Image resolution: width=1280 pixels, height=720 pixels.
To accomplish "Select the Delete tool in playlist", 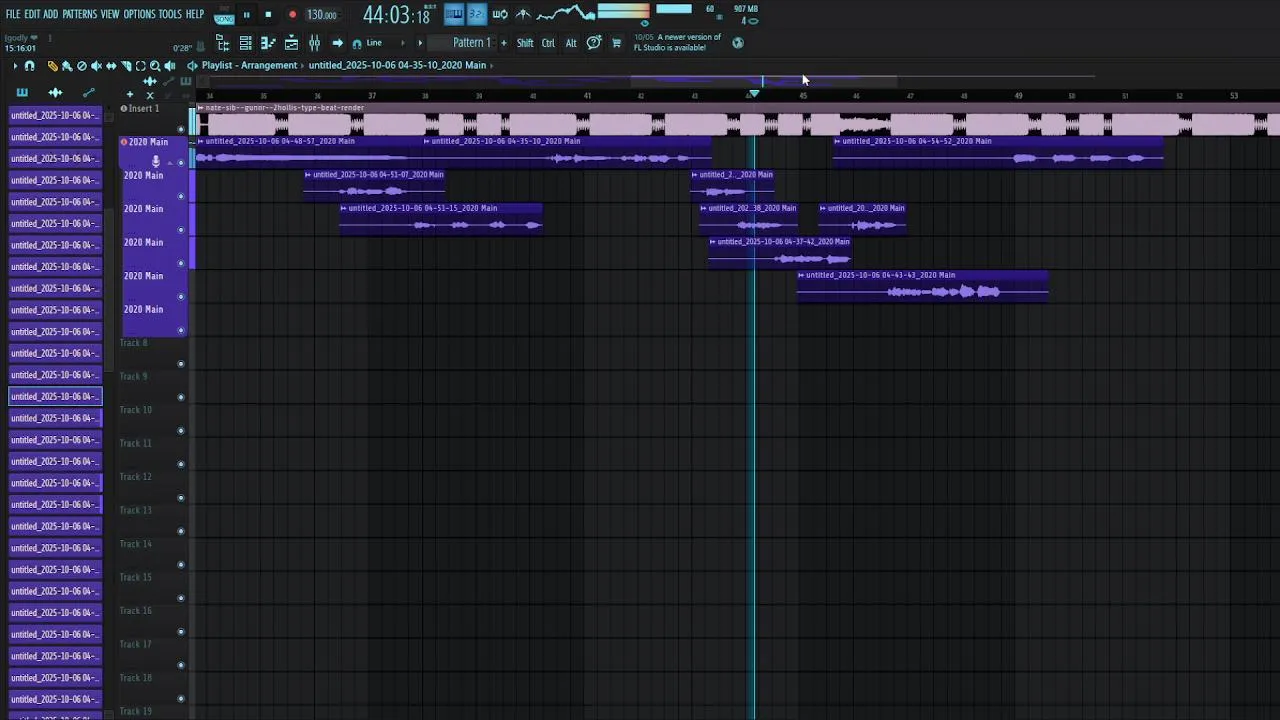I will pyautogui.click(x=82, y=66).
